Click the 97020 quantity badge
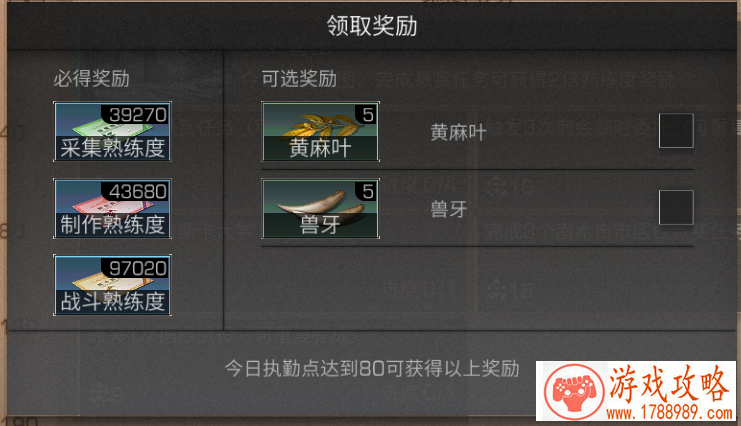Image resolution: width=741 pixels, height=426 pixels. click(x=137, y=268)
